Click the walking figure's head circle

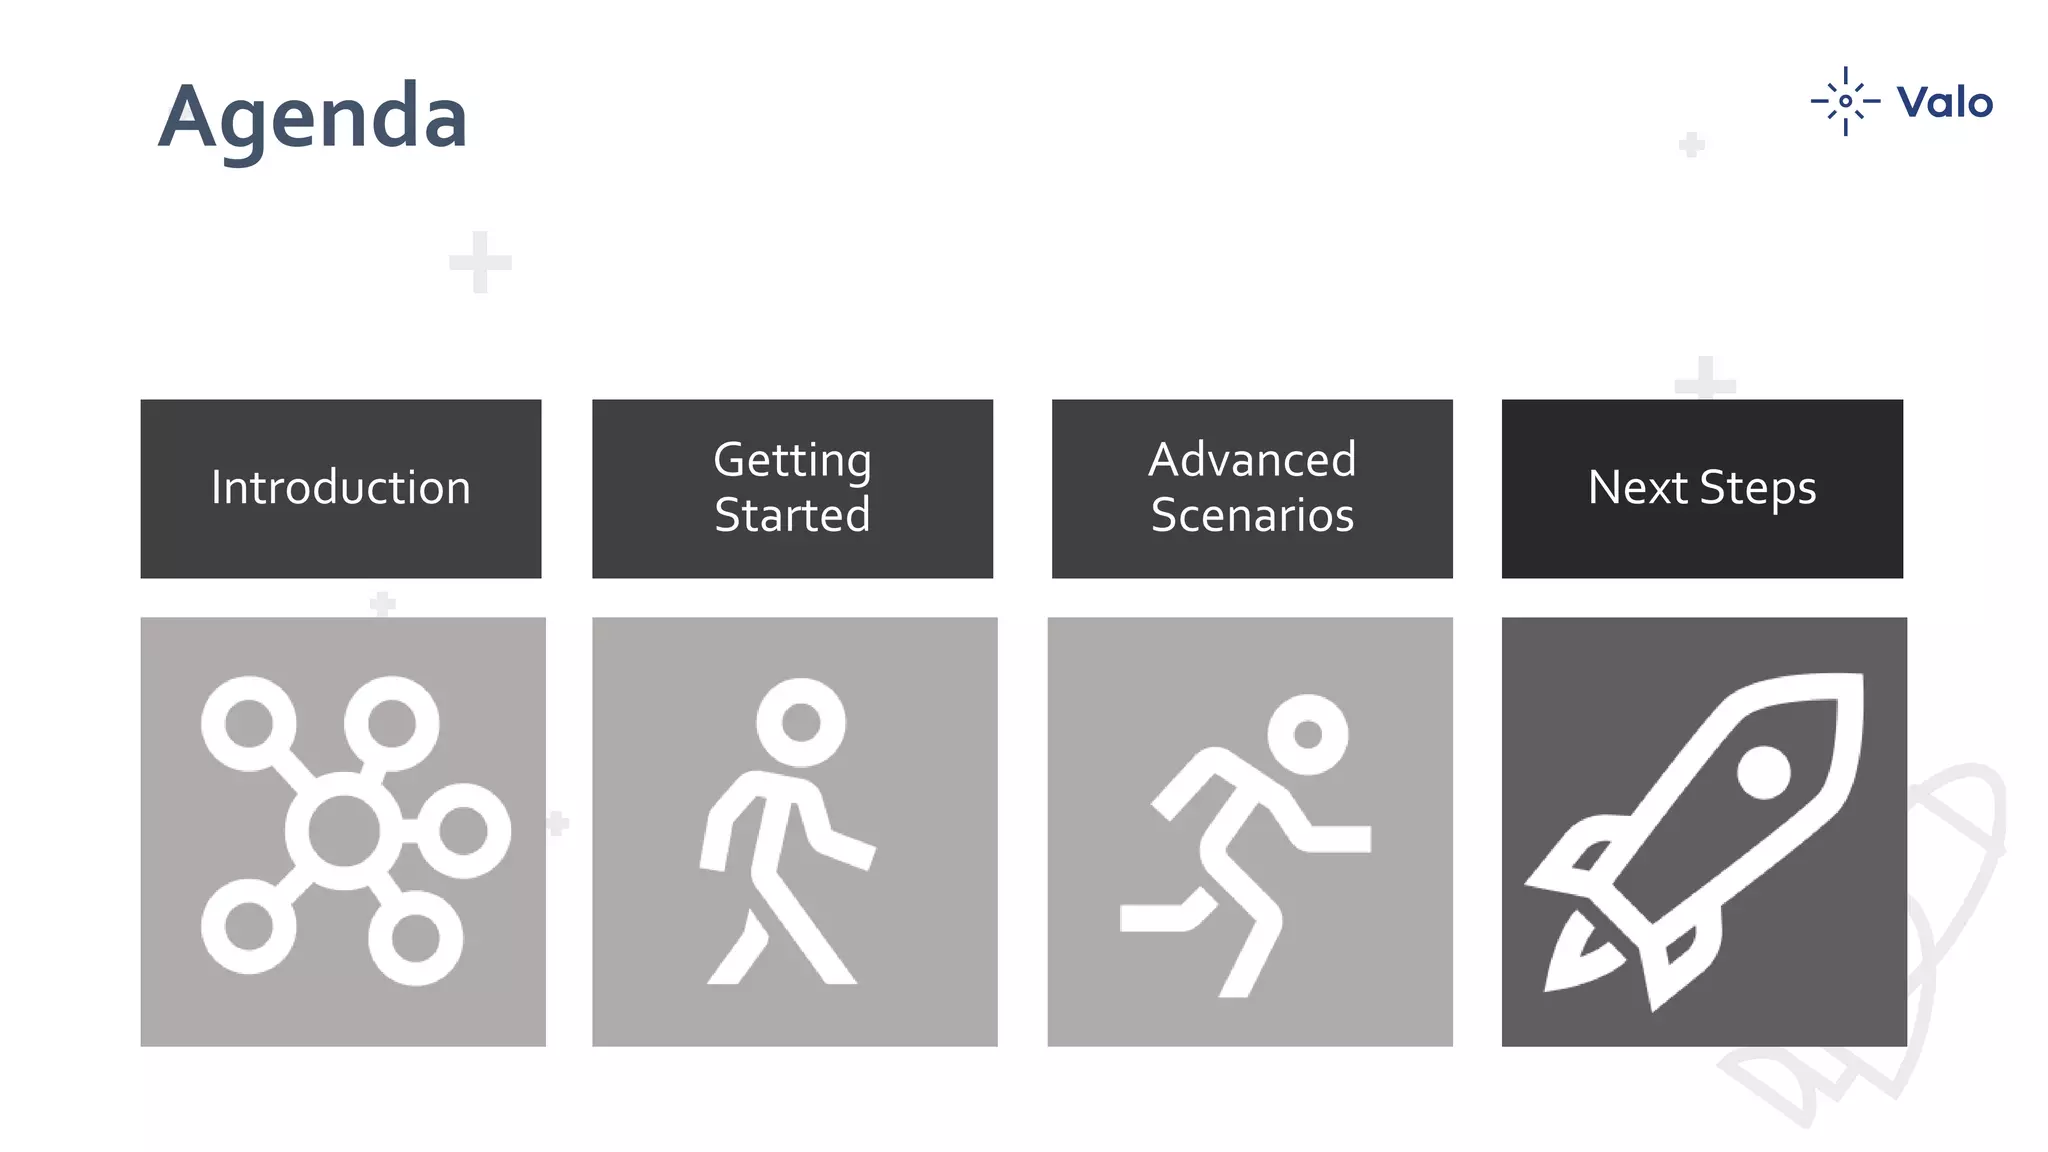[x=801, y=722]
